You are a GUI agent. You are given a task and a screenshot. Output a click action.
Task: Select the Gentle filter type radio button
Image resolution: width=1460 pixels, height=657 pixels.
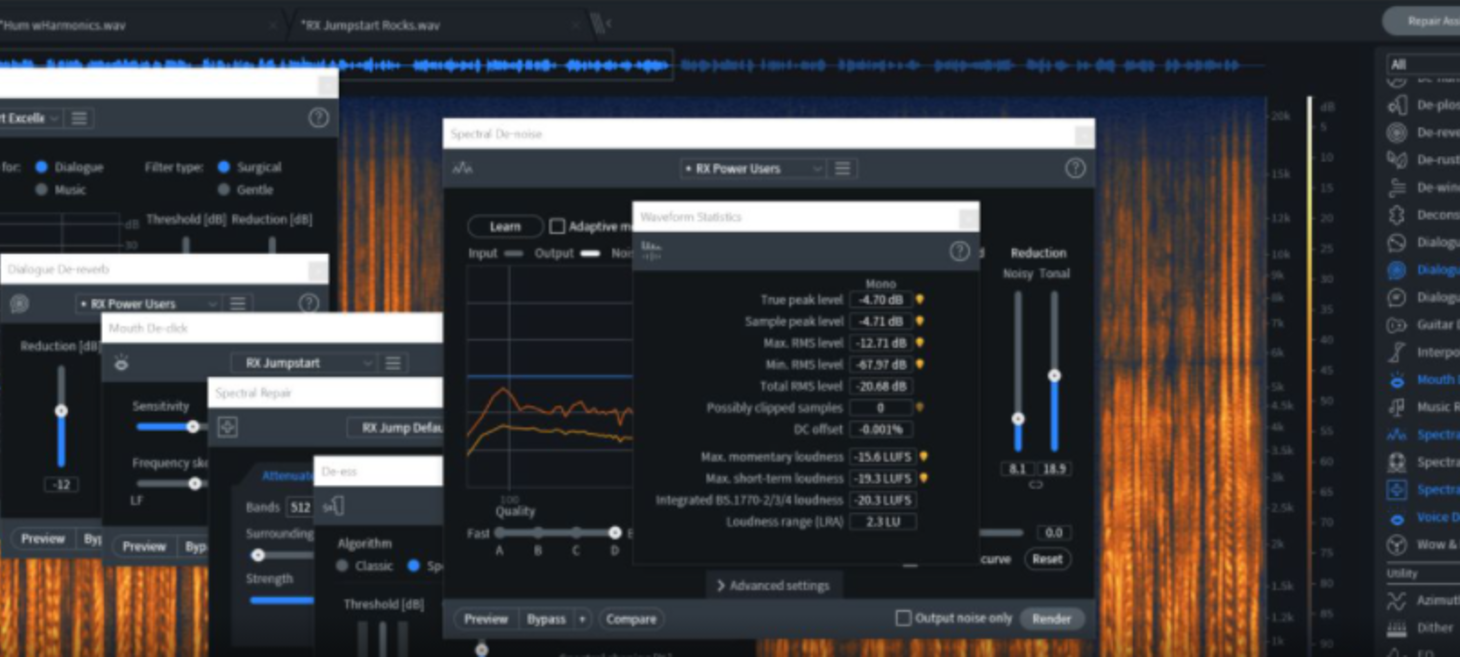coord(224,189)
